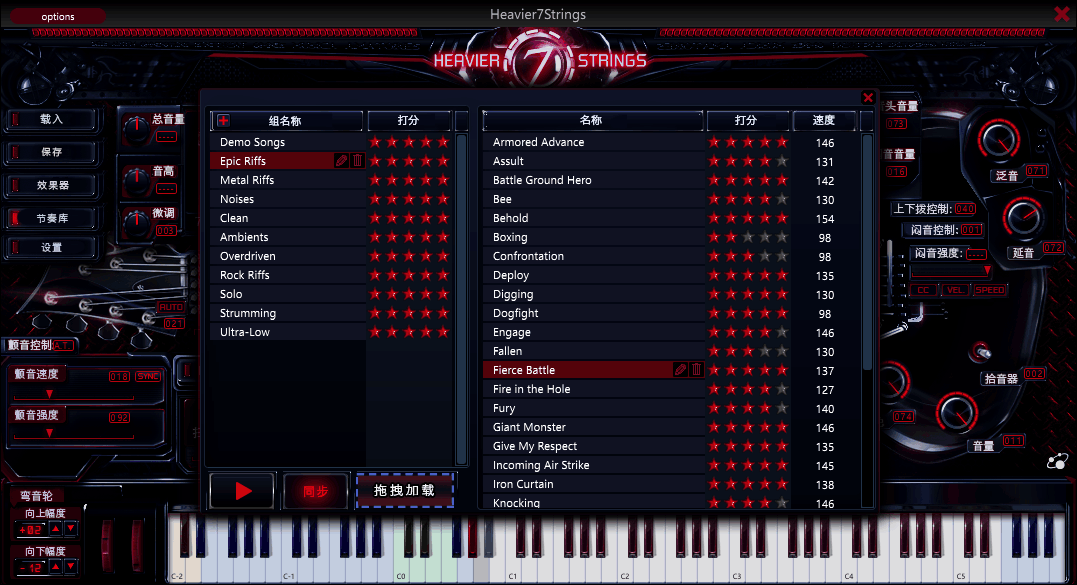Select the Rock Riffs group
This screenshot has width=1077, height=585.
pyautogui.click(x=287, y=275)
